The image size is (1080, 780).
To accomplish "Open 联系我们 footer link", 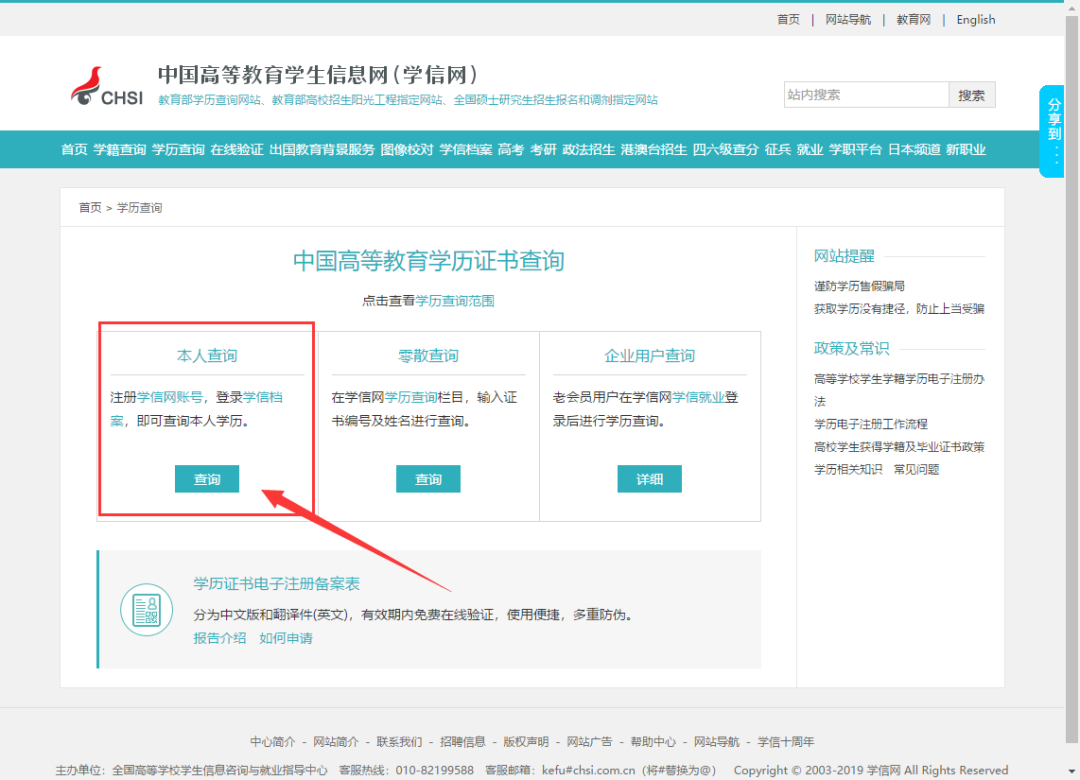I will (x=399, y=741).
